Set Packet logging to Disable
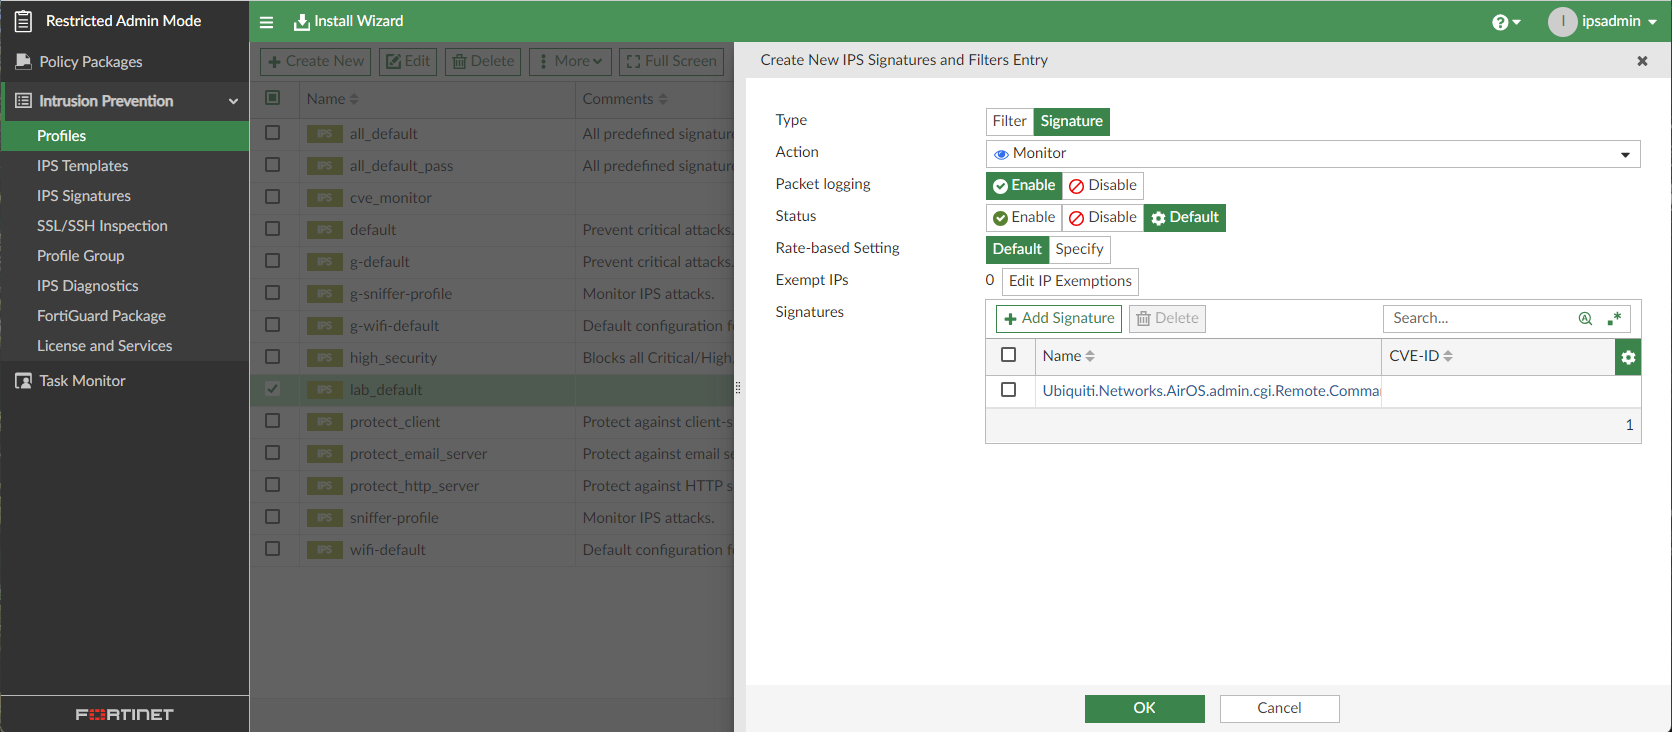Viewport: 1672px width, 732px height. pyautogui.click(x=1103, y=185)
